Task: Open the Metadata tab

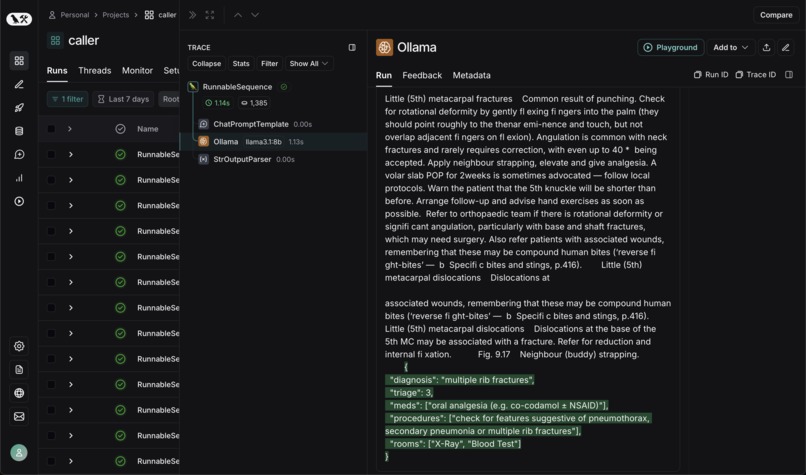Action: (471, 75)
